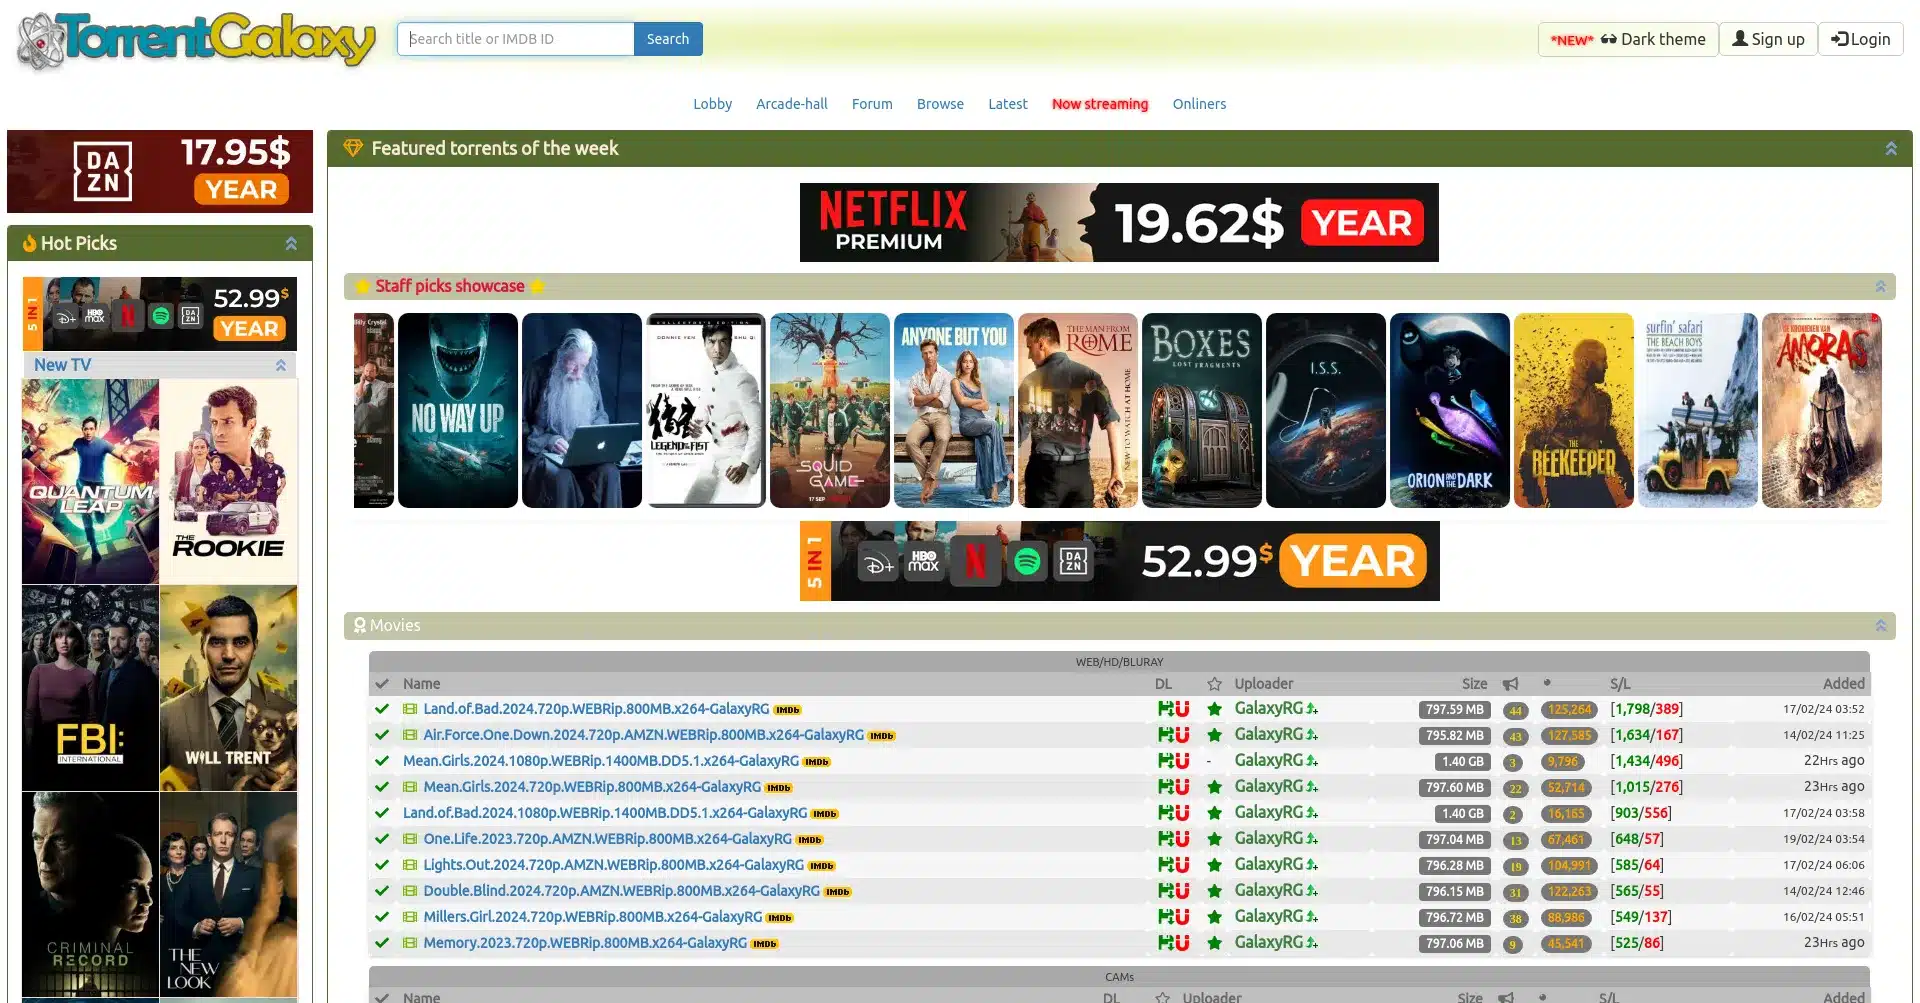Click the TorrentGalaxy logo
This screenshot has height=1003, width=1920.
196,41
